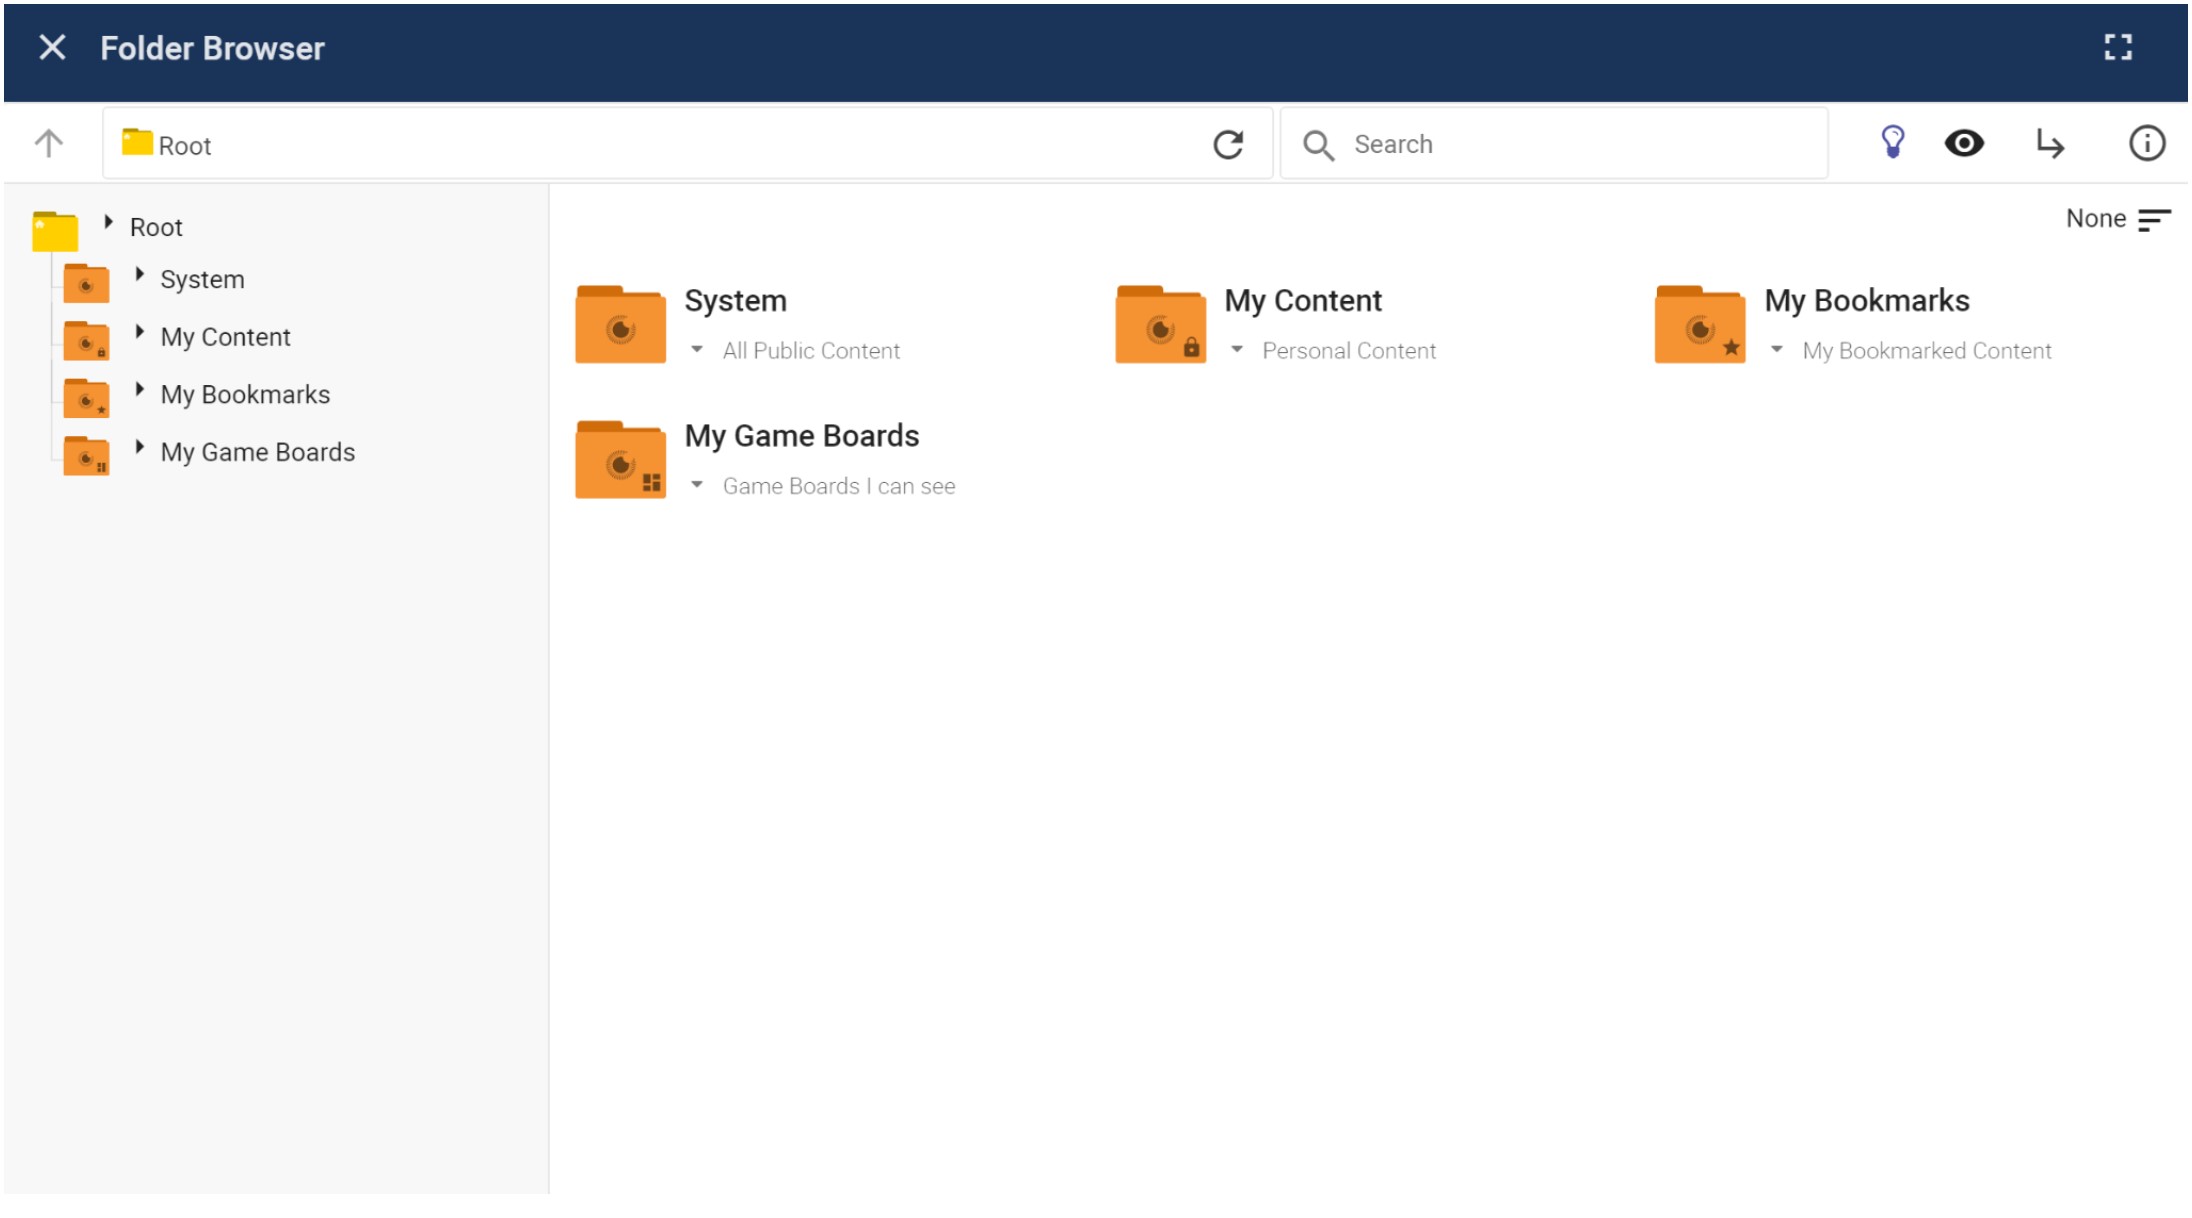The width and height of the screenshot is (2192, 1218).
Task: Collapse the Root tree node arrow
Action: pyautogui.click(x=109, y=222)
